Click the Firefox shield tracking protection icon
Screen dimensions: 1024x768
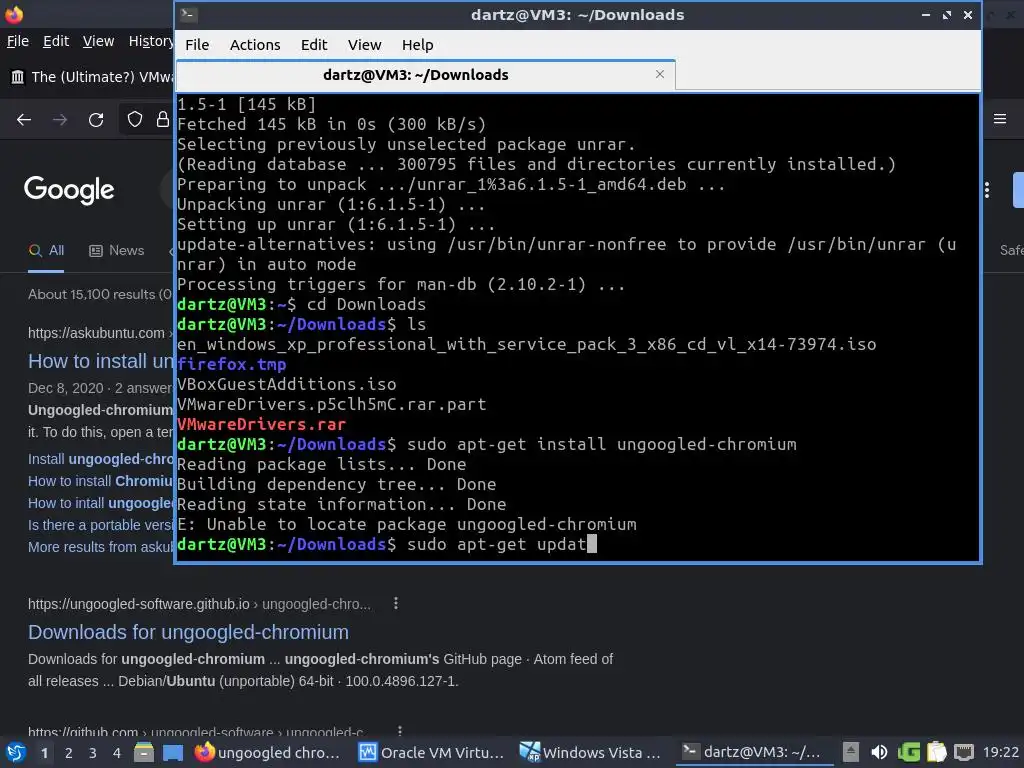click(x=135, y=119)
